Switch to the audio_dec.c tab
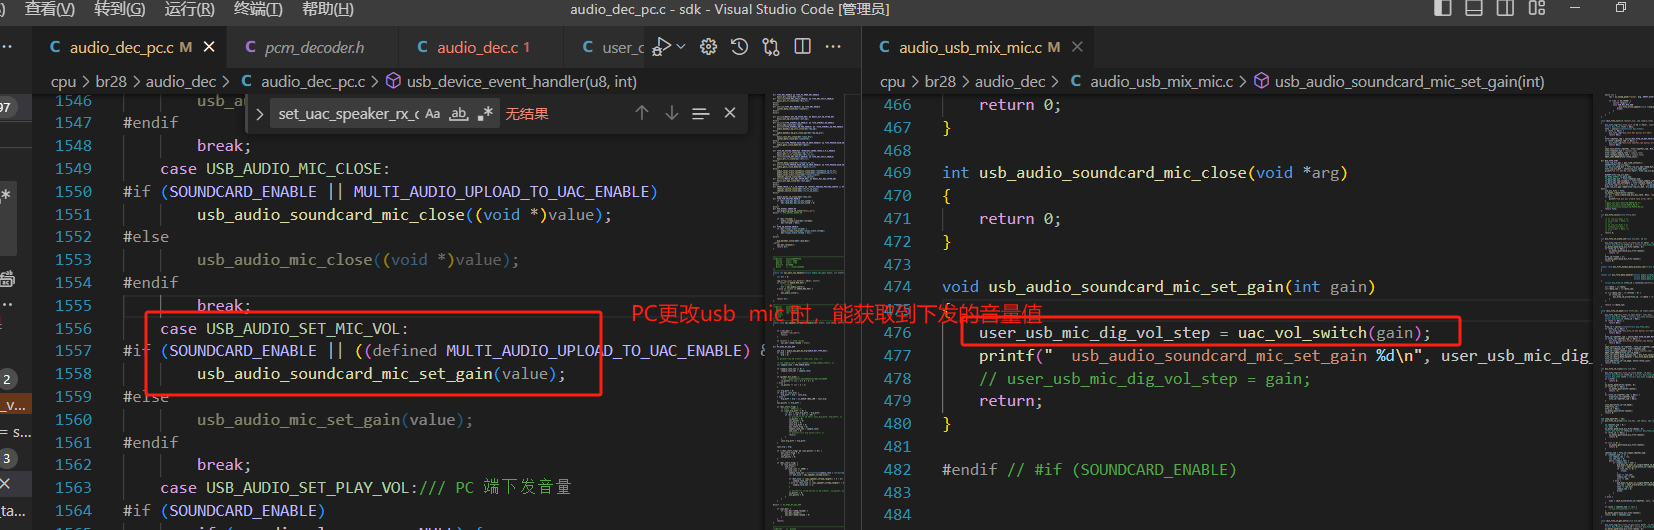 point(482,47)
